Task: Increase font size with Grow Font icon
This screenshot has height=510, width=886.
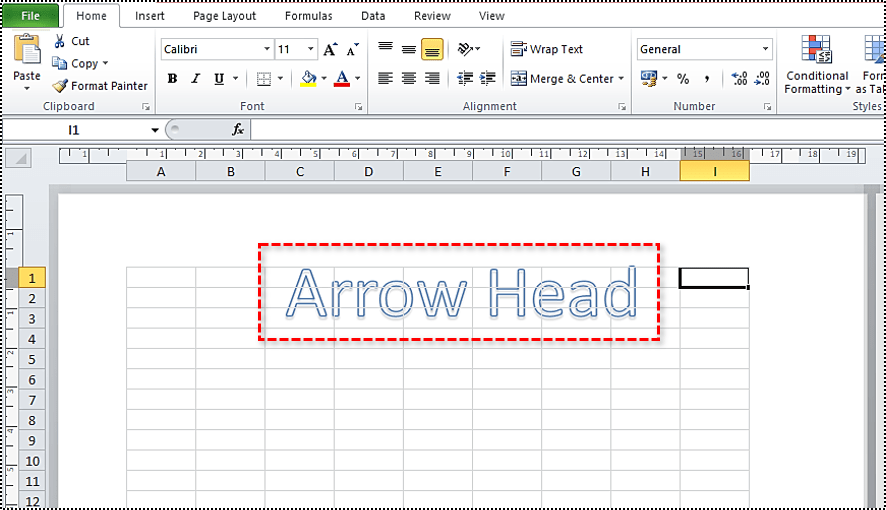Action: 330,49
